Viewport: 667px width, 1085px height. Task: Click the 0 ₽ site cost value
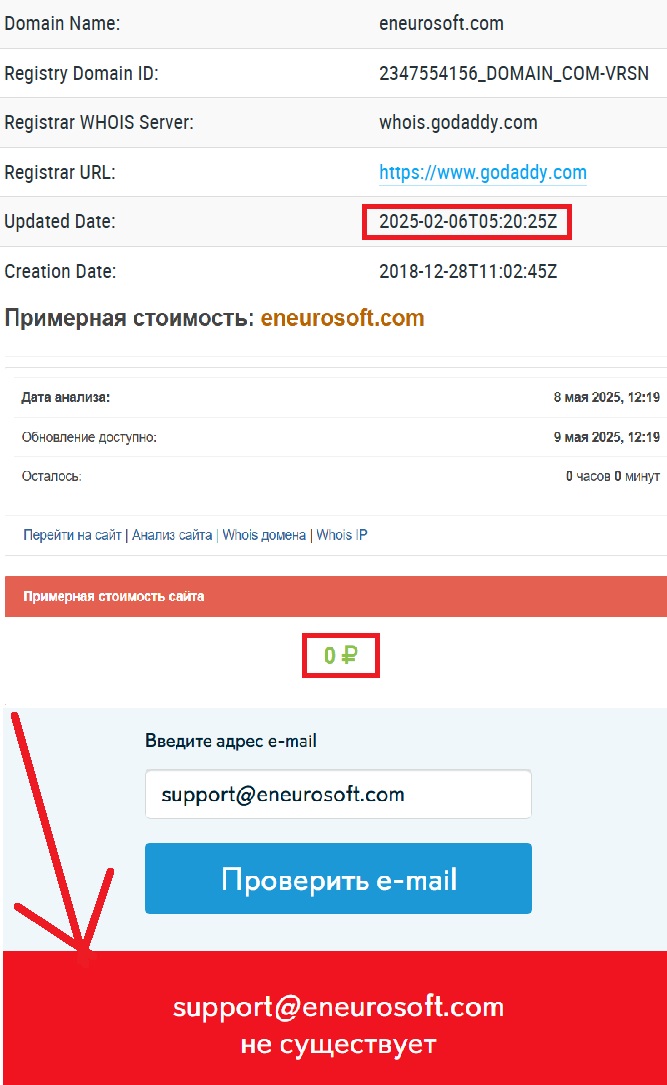(x=340, y=655)
